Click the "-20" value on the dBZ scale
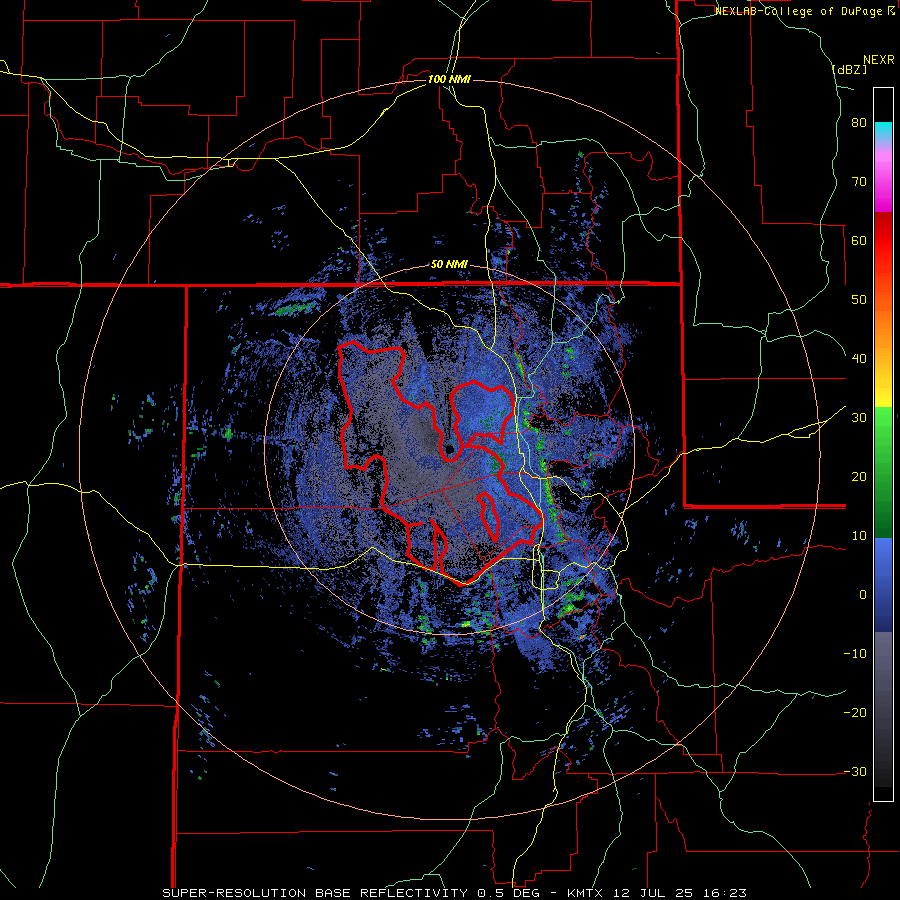Screen dimensions: 900x900 [x=855, y=713]
